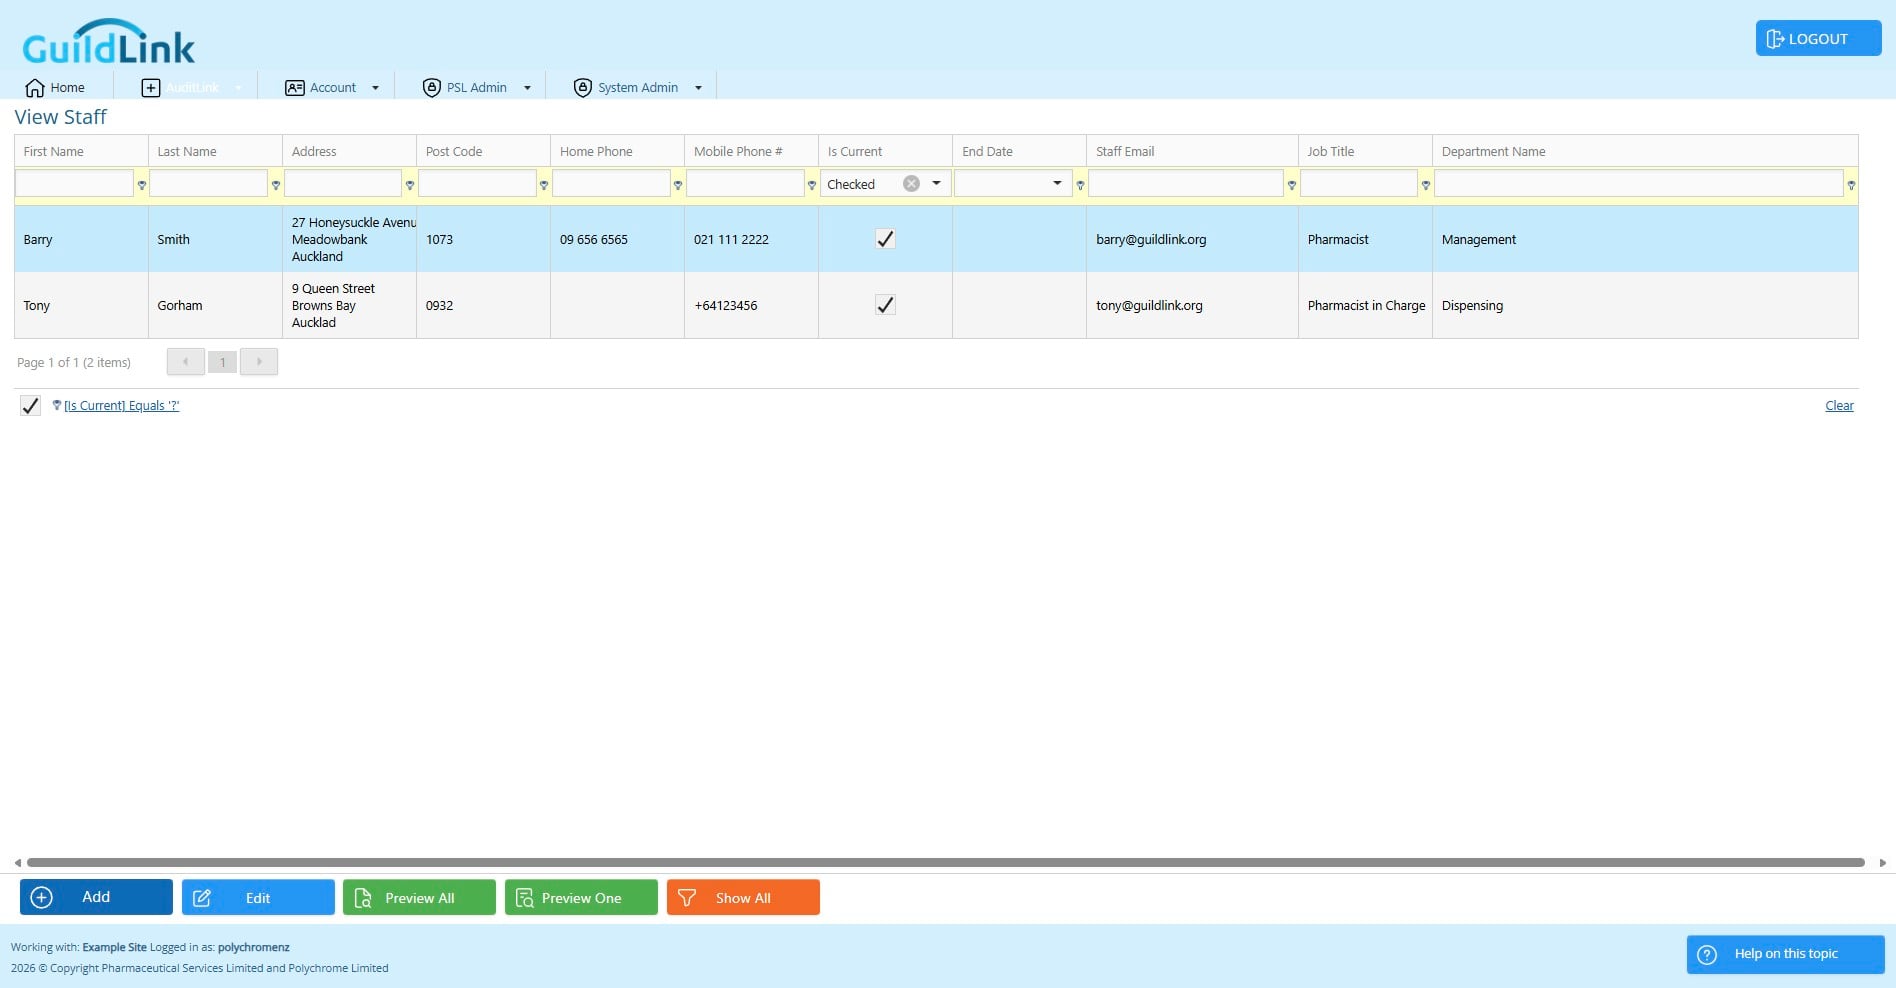Open the Home menu item
The height and width of the screenshot is (988, 1896).
(x=55, y=88)
